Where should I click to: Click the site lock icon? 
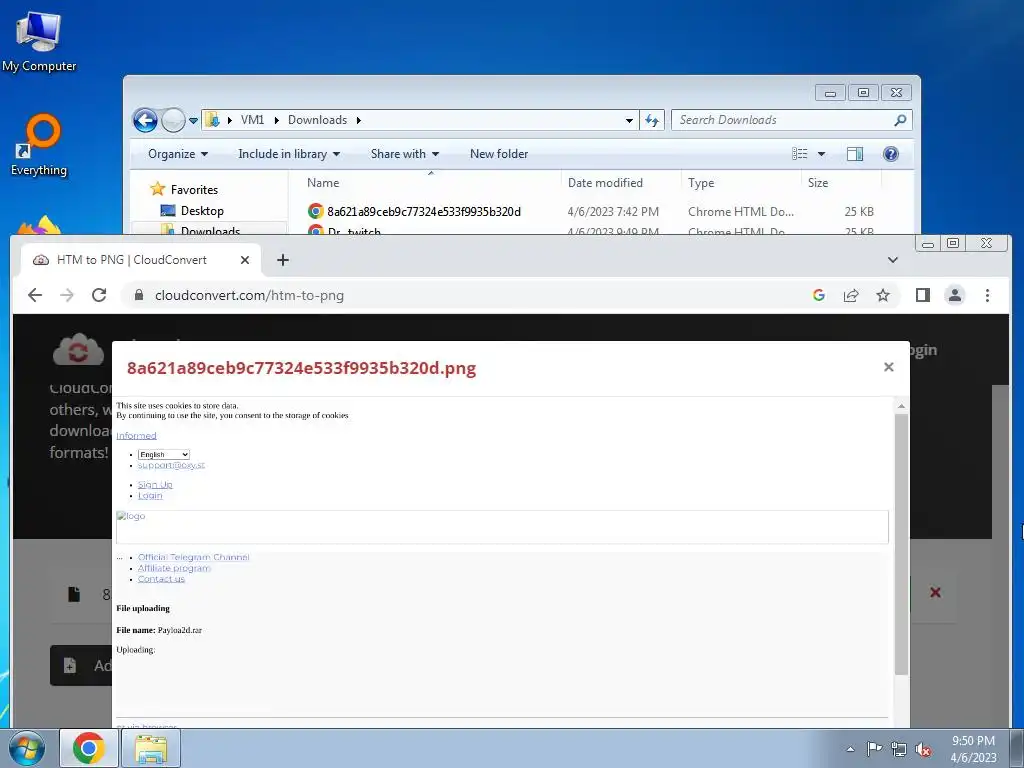tap(138, 295)
